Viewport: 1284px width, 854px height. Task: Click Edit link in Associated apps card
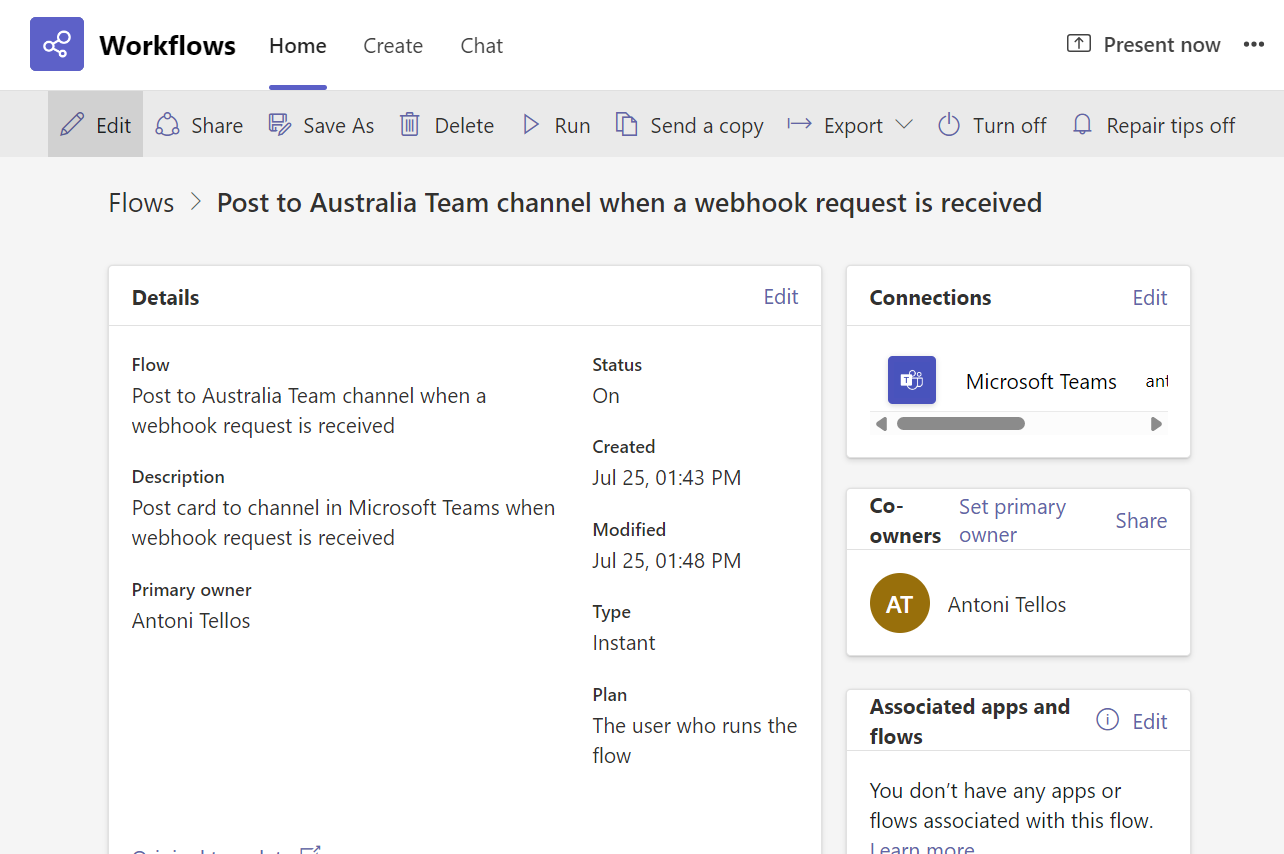[1150, 721]
